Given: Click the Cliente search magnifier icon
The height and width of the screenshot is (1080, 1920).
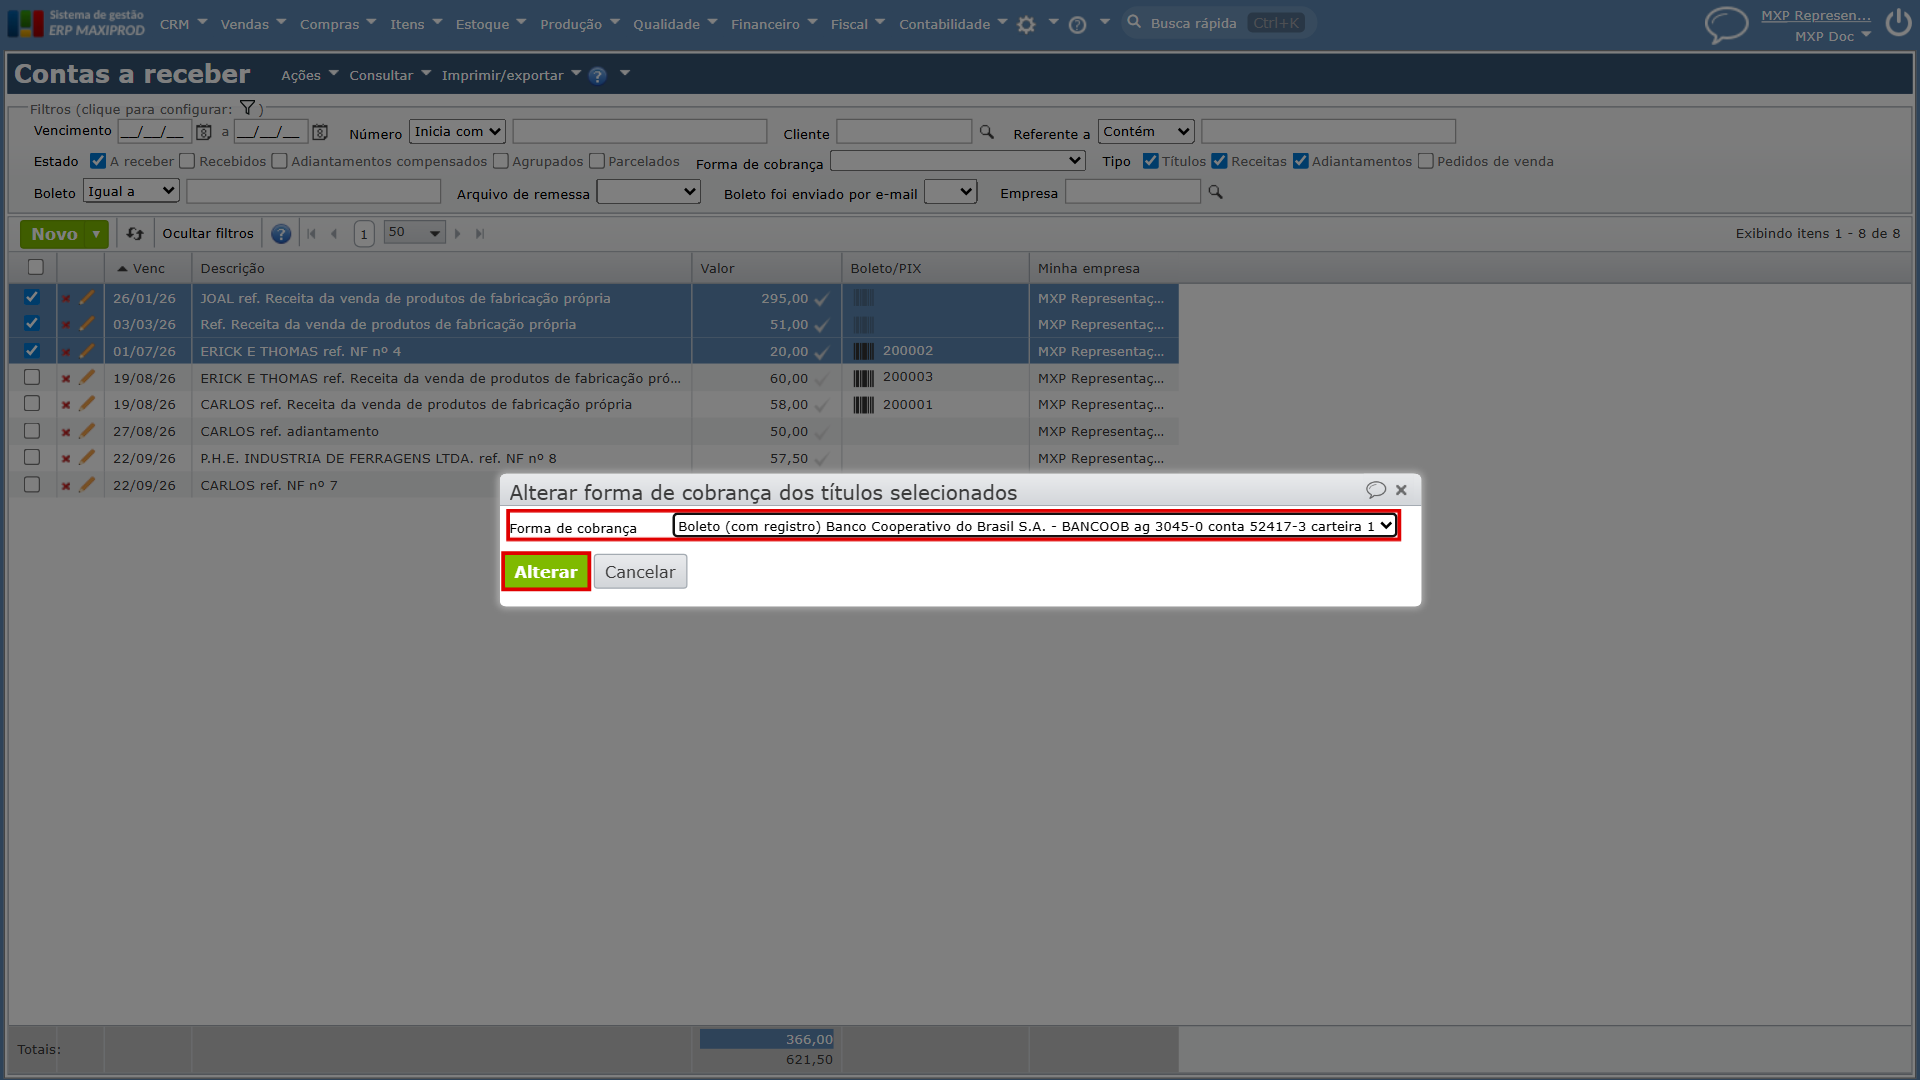Looking at the screenshot, I should tap(987, 132).
